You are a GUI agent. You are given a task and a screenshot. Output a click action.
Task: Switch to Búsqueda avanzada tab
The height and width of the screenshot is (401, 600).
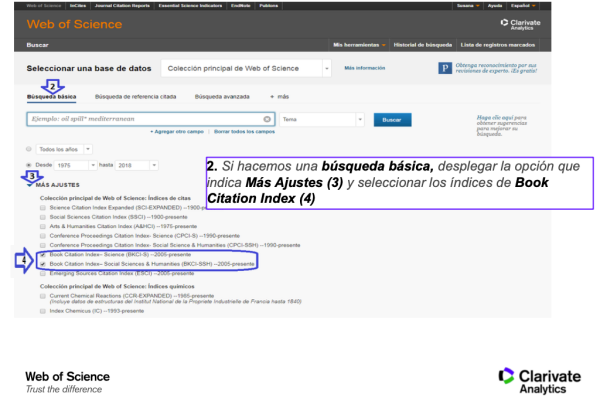(x=222, y=97)
